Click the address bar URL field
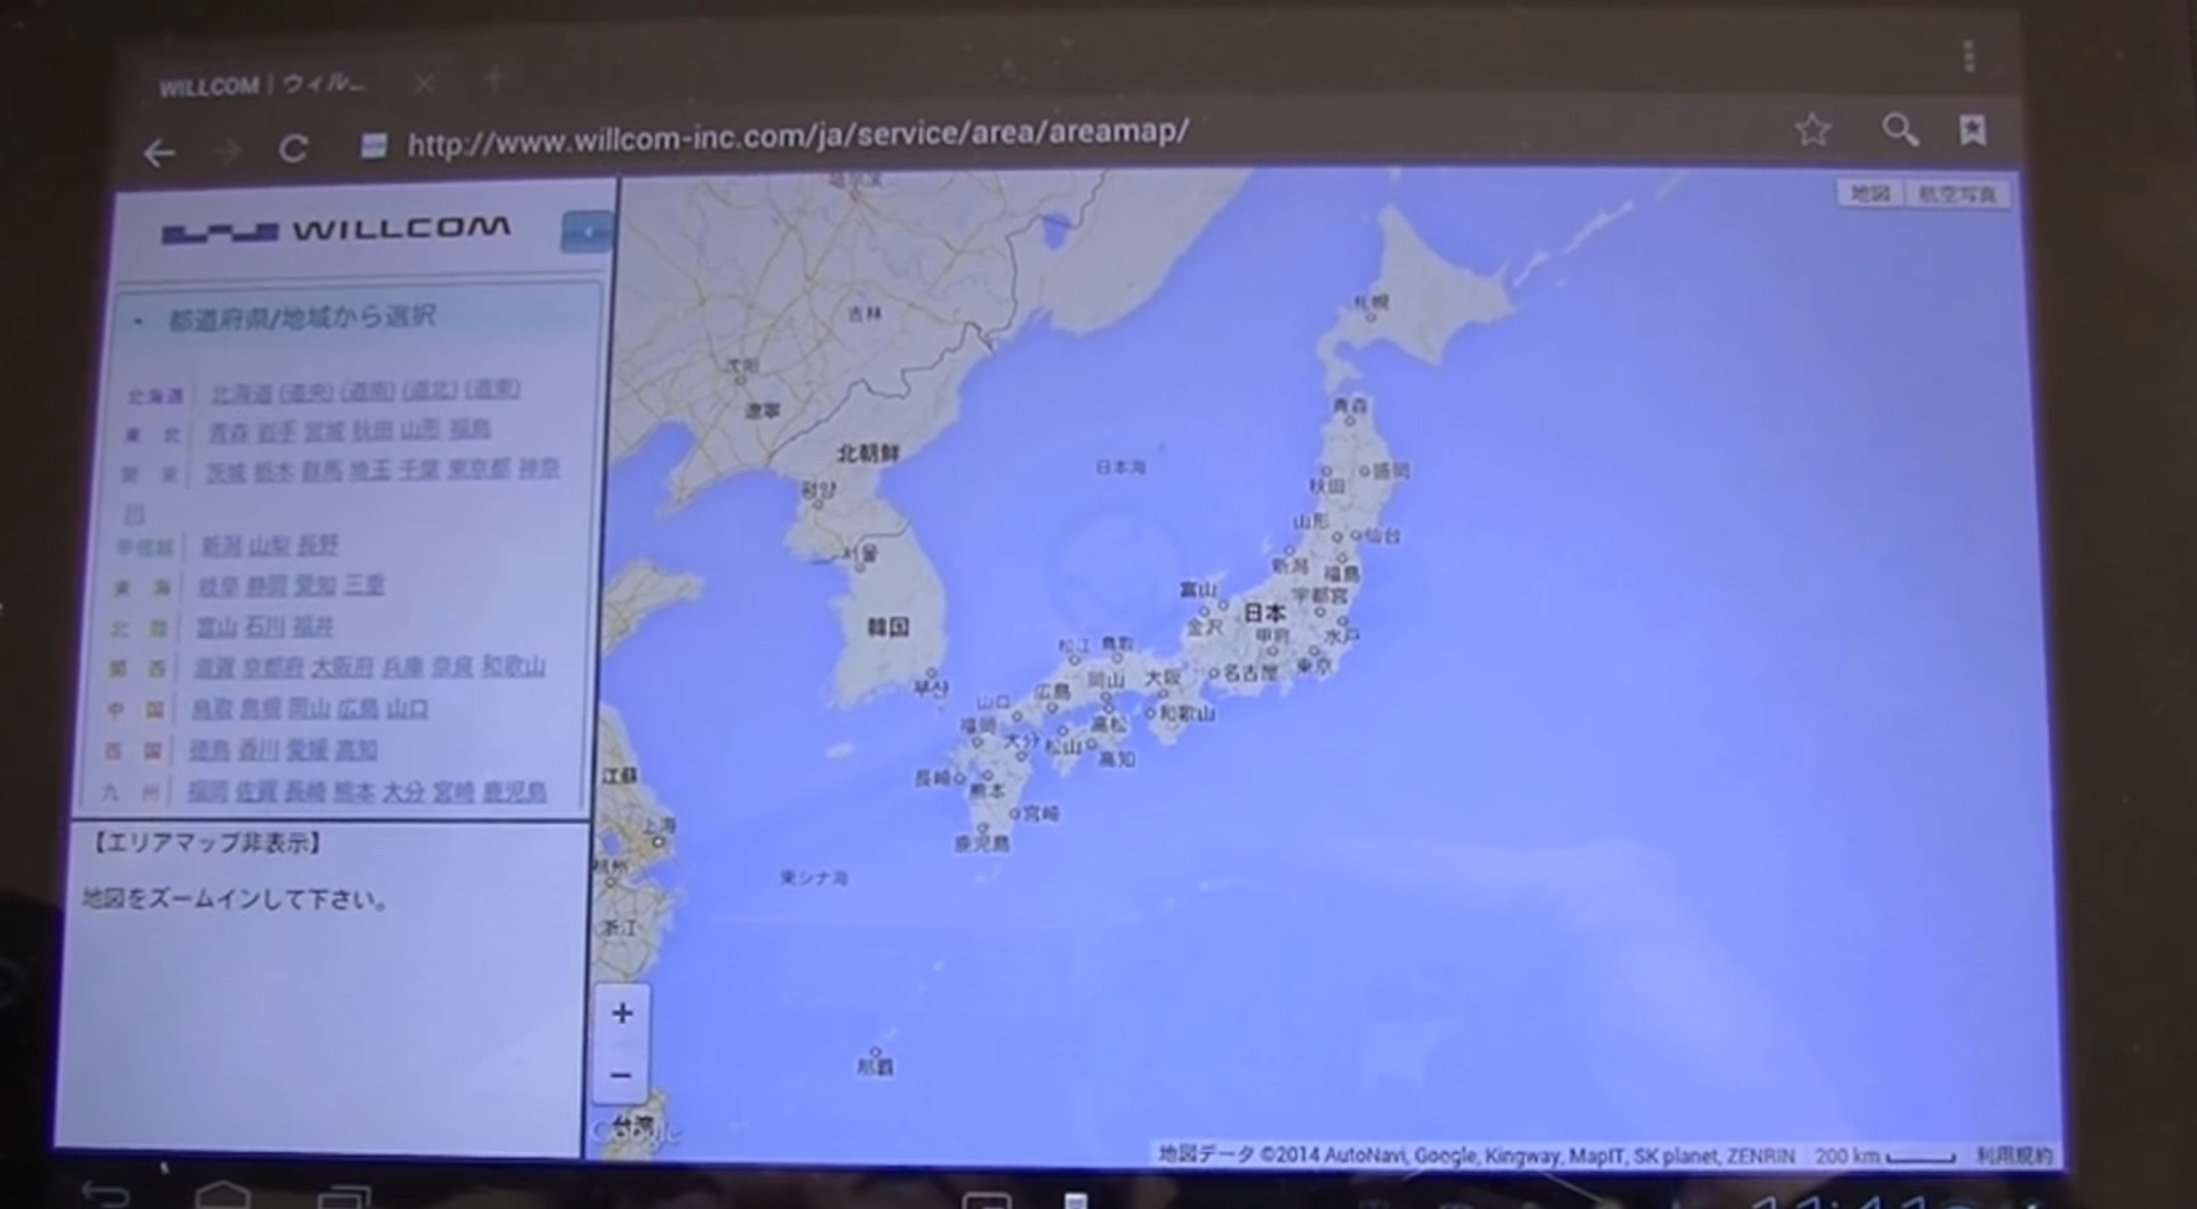 [x=798, y=138]
